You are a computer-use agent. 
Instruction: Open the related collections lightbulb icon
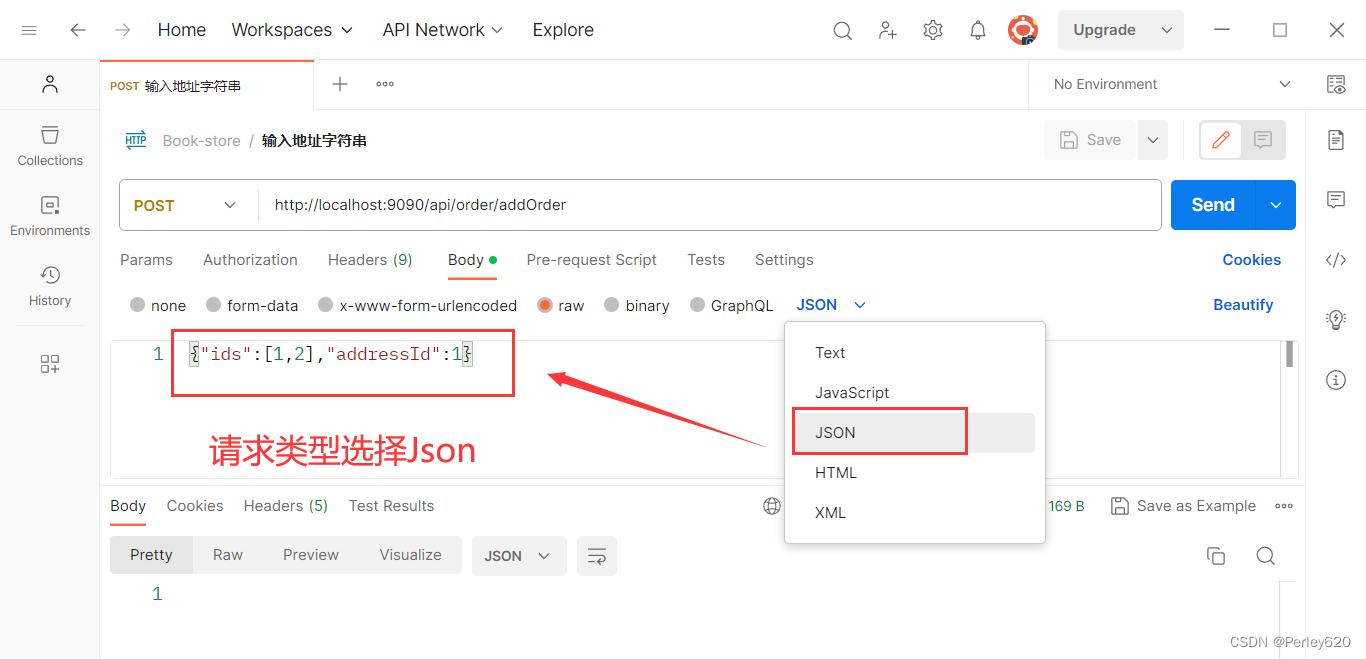[x=1336, y=320]
